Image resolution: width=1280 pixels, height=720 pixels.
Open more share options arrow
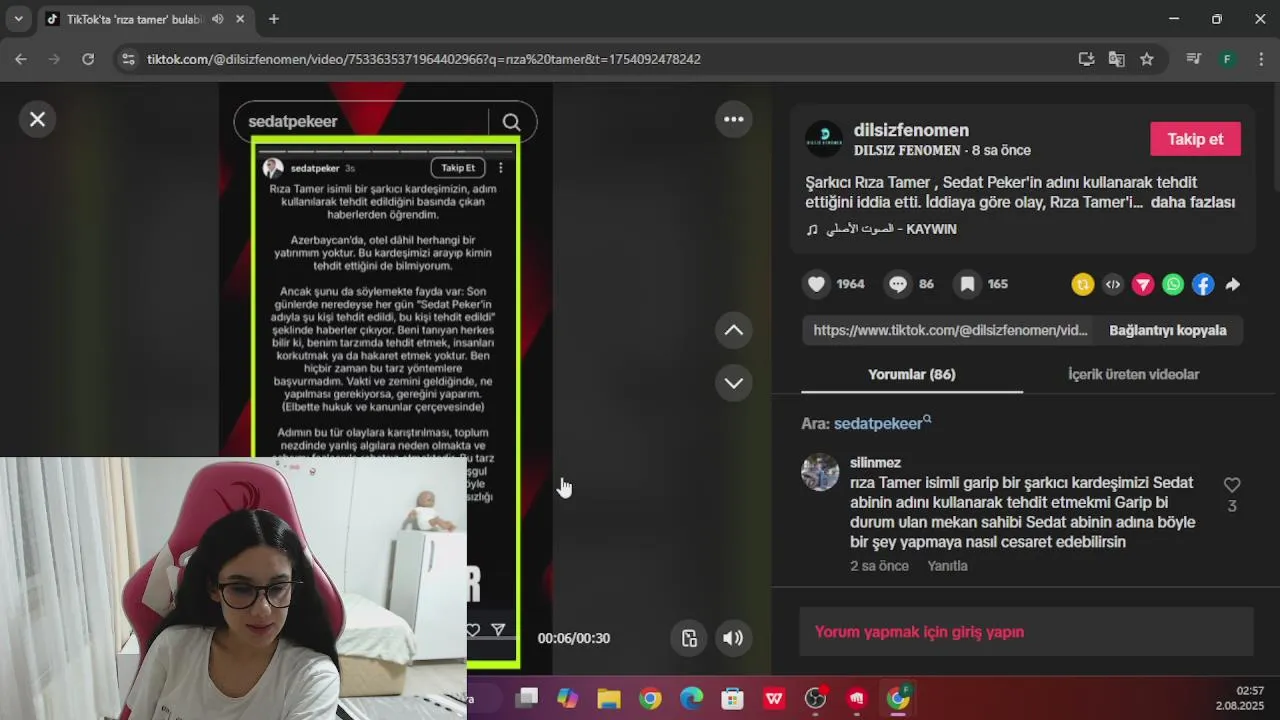tap(1233, 285)
